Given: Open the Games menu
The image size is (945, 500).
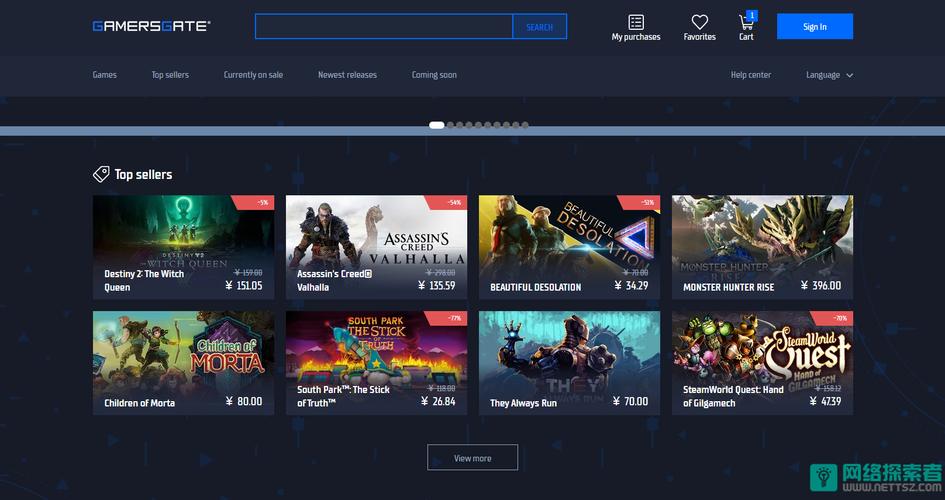Looking at the screenshot, I should tap(104, 75).
